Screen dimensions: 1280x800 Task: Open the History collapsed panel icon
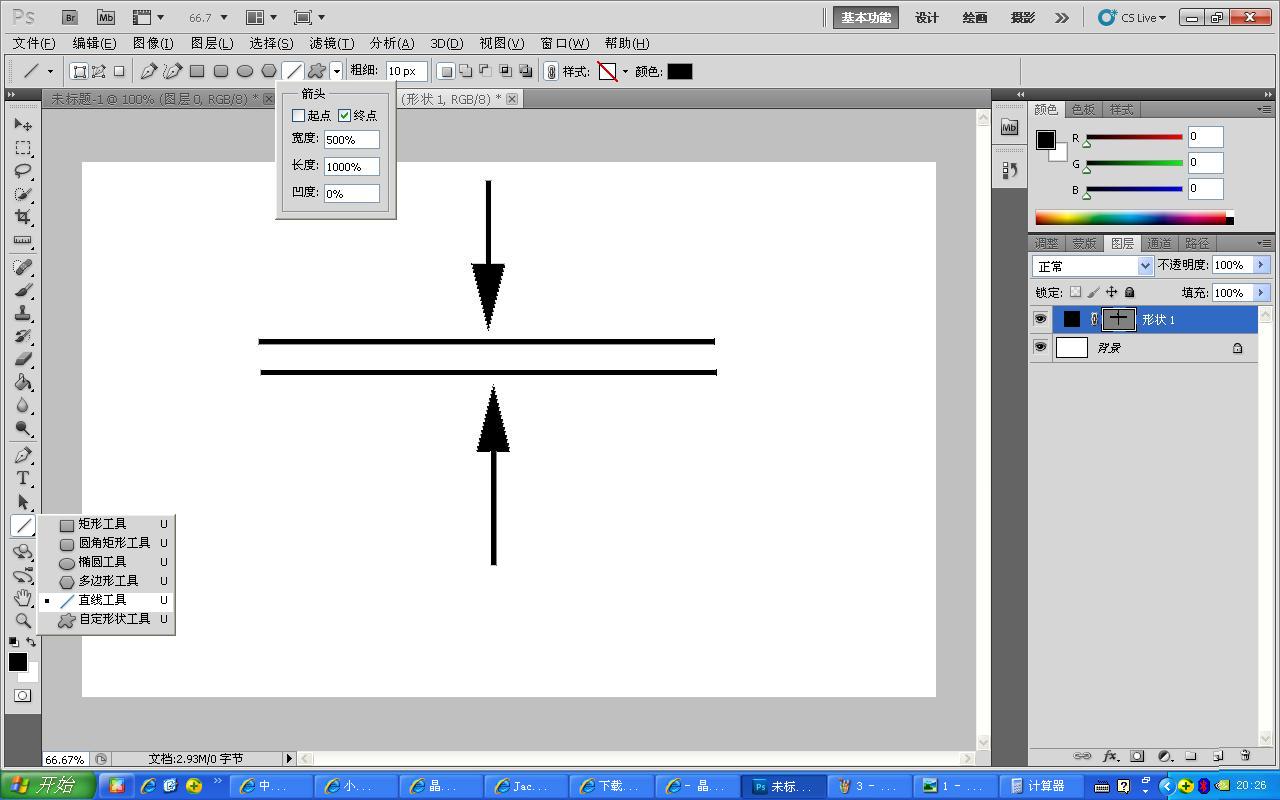[x=1009, y=170]
